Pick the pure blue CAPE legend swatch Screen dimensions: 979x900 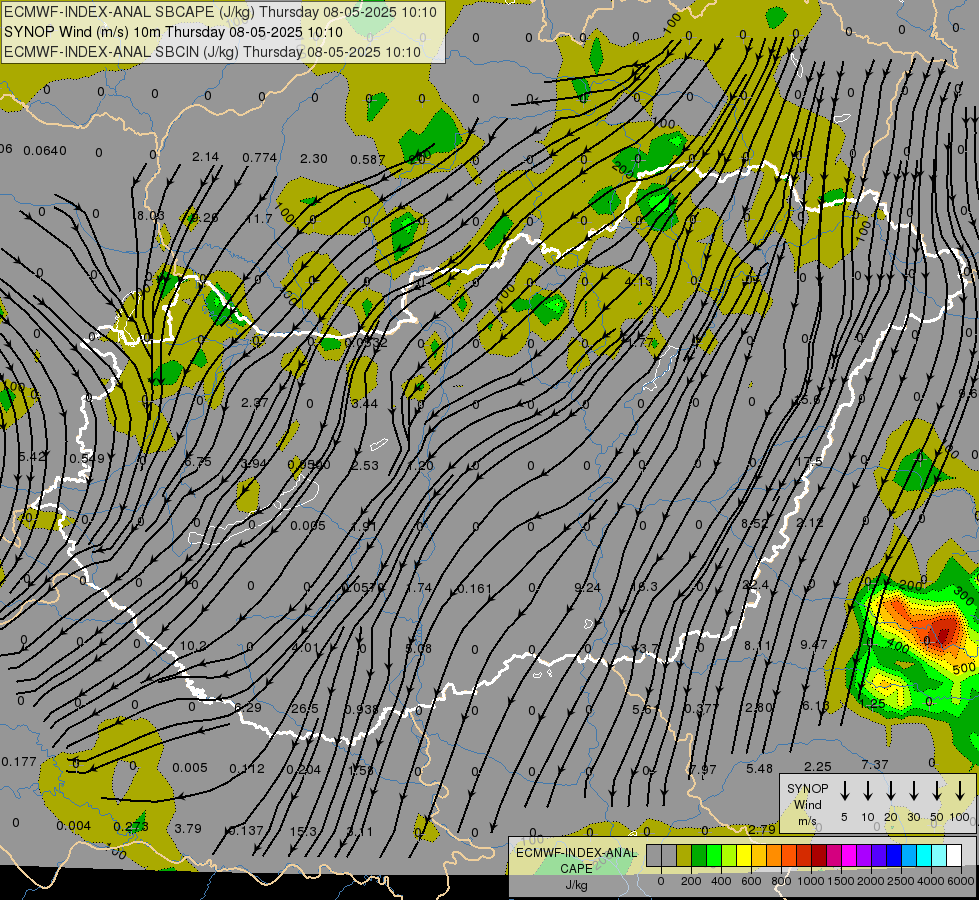click(893, 856)
